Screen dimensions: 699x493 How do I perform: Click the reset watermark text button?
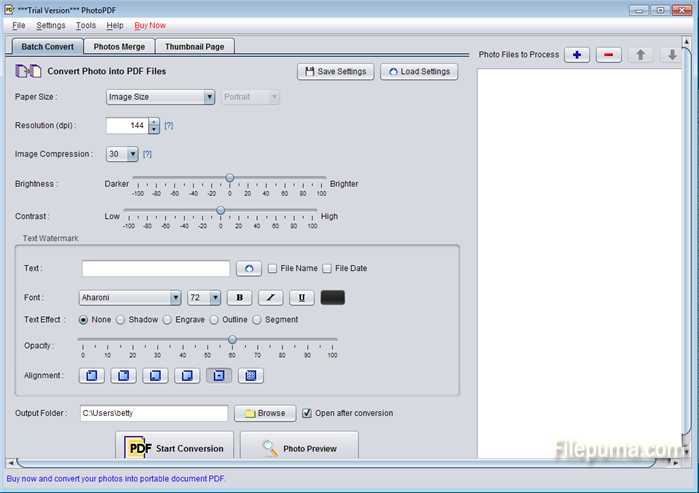(248, 268)
